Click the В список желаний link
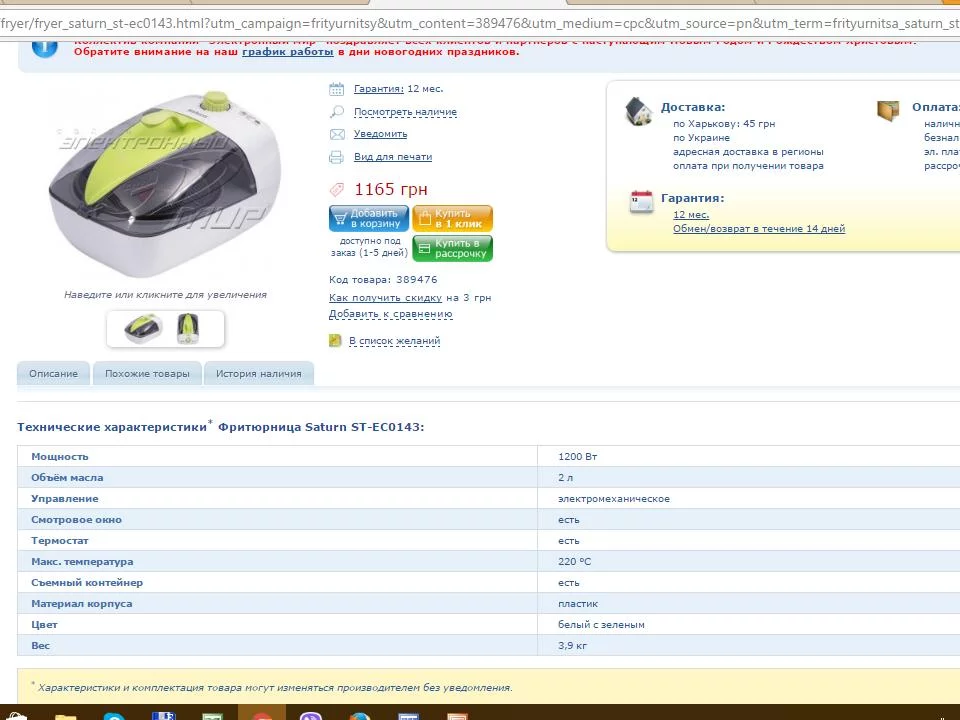960x720 pixels. click(394, 340)
